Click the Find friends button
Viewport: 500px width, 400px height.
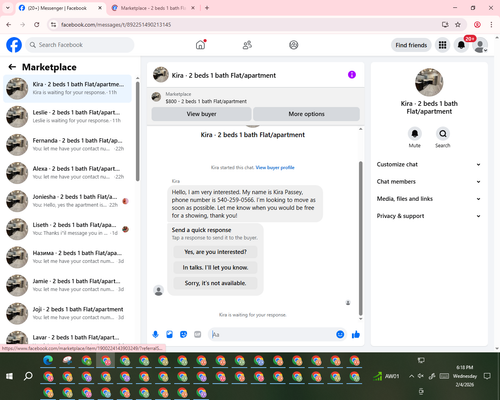[x=411, y=45]
